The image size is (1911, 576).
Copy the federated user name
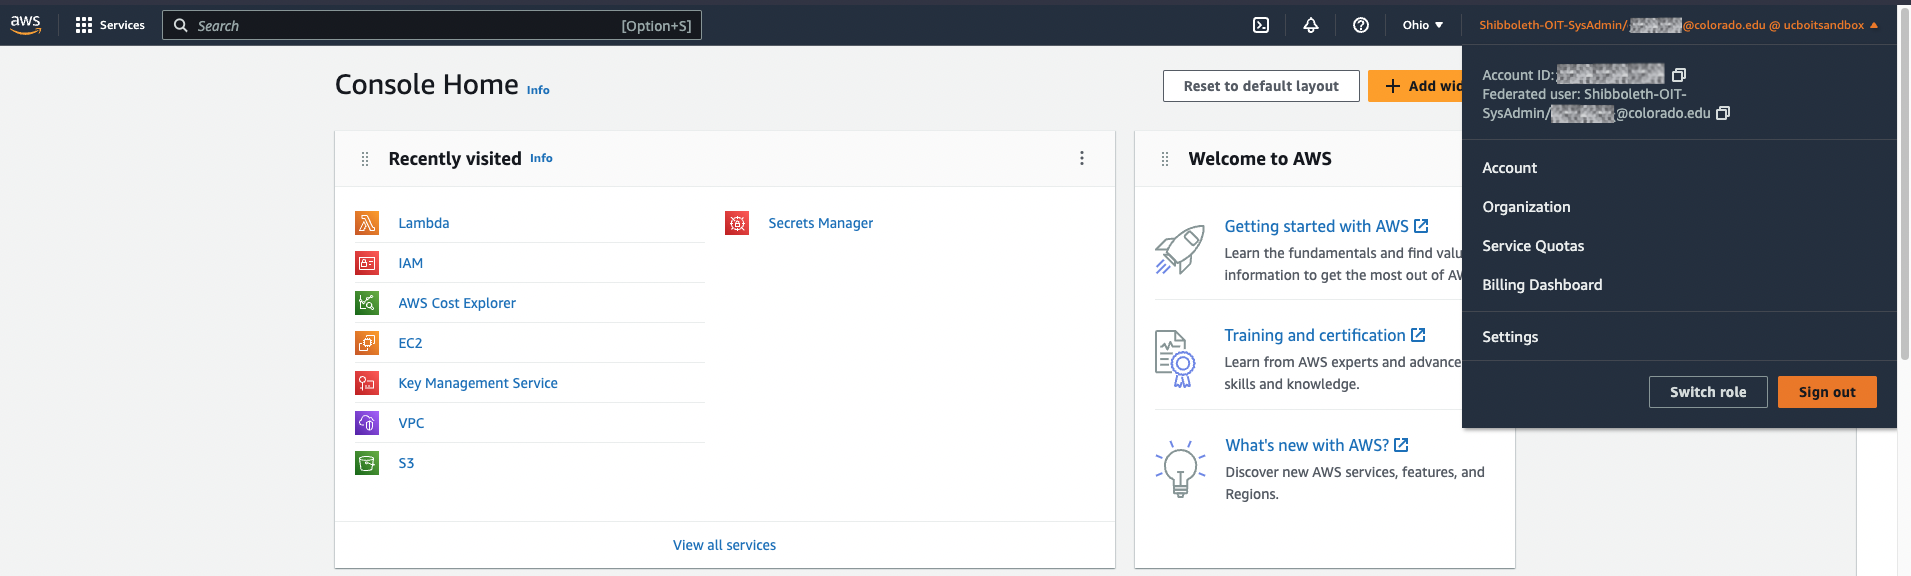(x=1722, y=113)
